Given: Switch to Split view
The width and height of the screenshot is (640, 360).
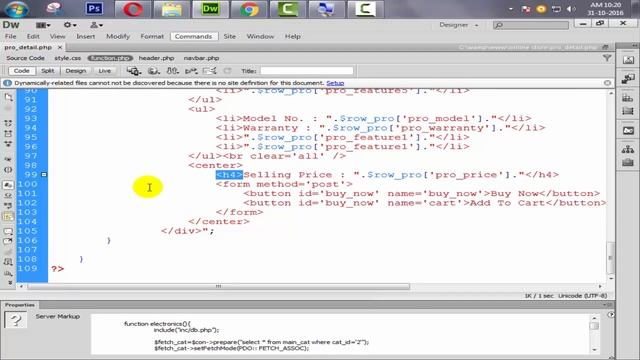Looking at the screenshot, I should click(47, 71).
